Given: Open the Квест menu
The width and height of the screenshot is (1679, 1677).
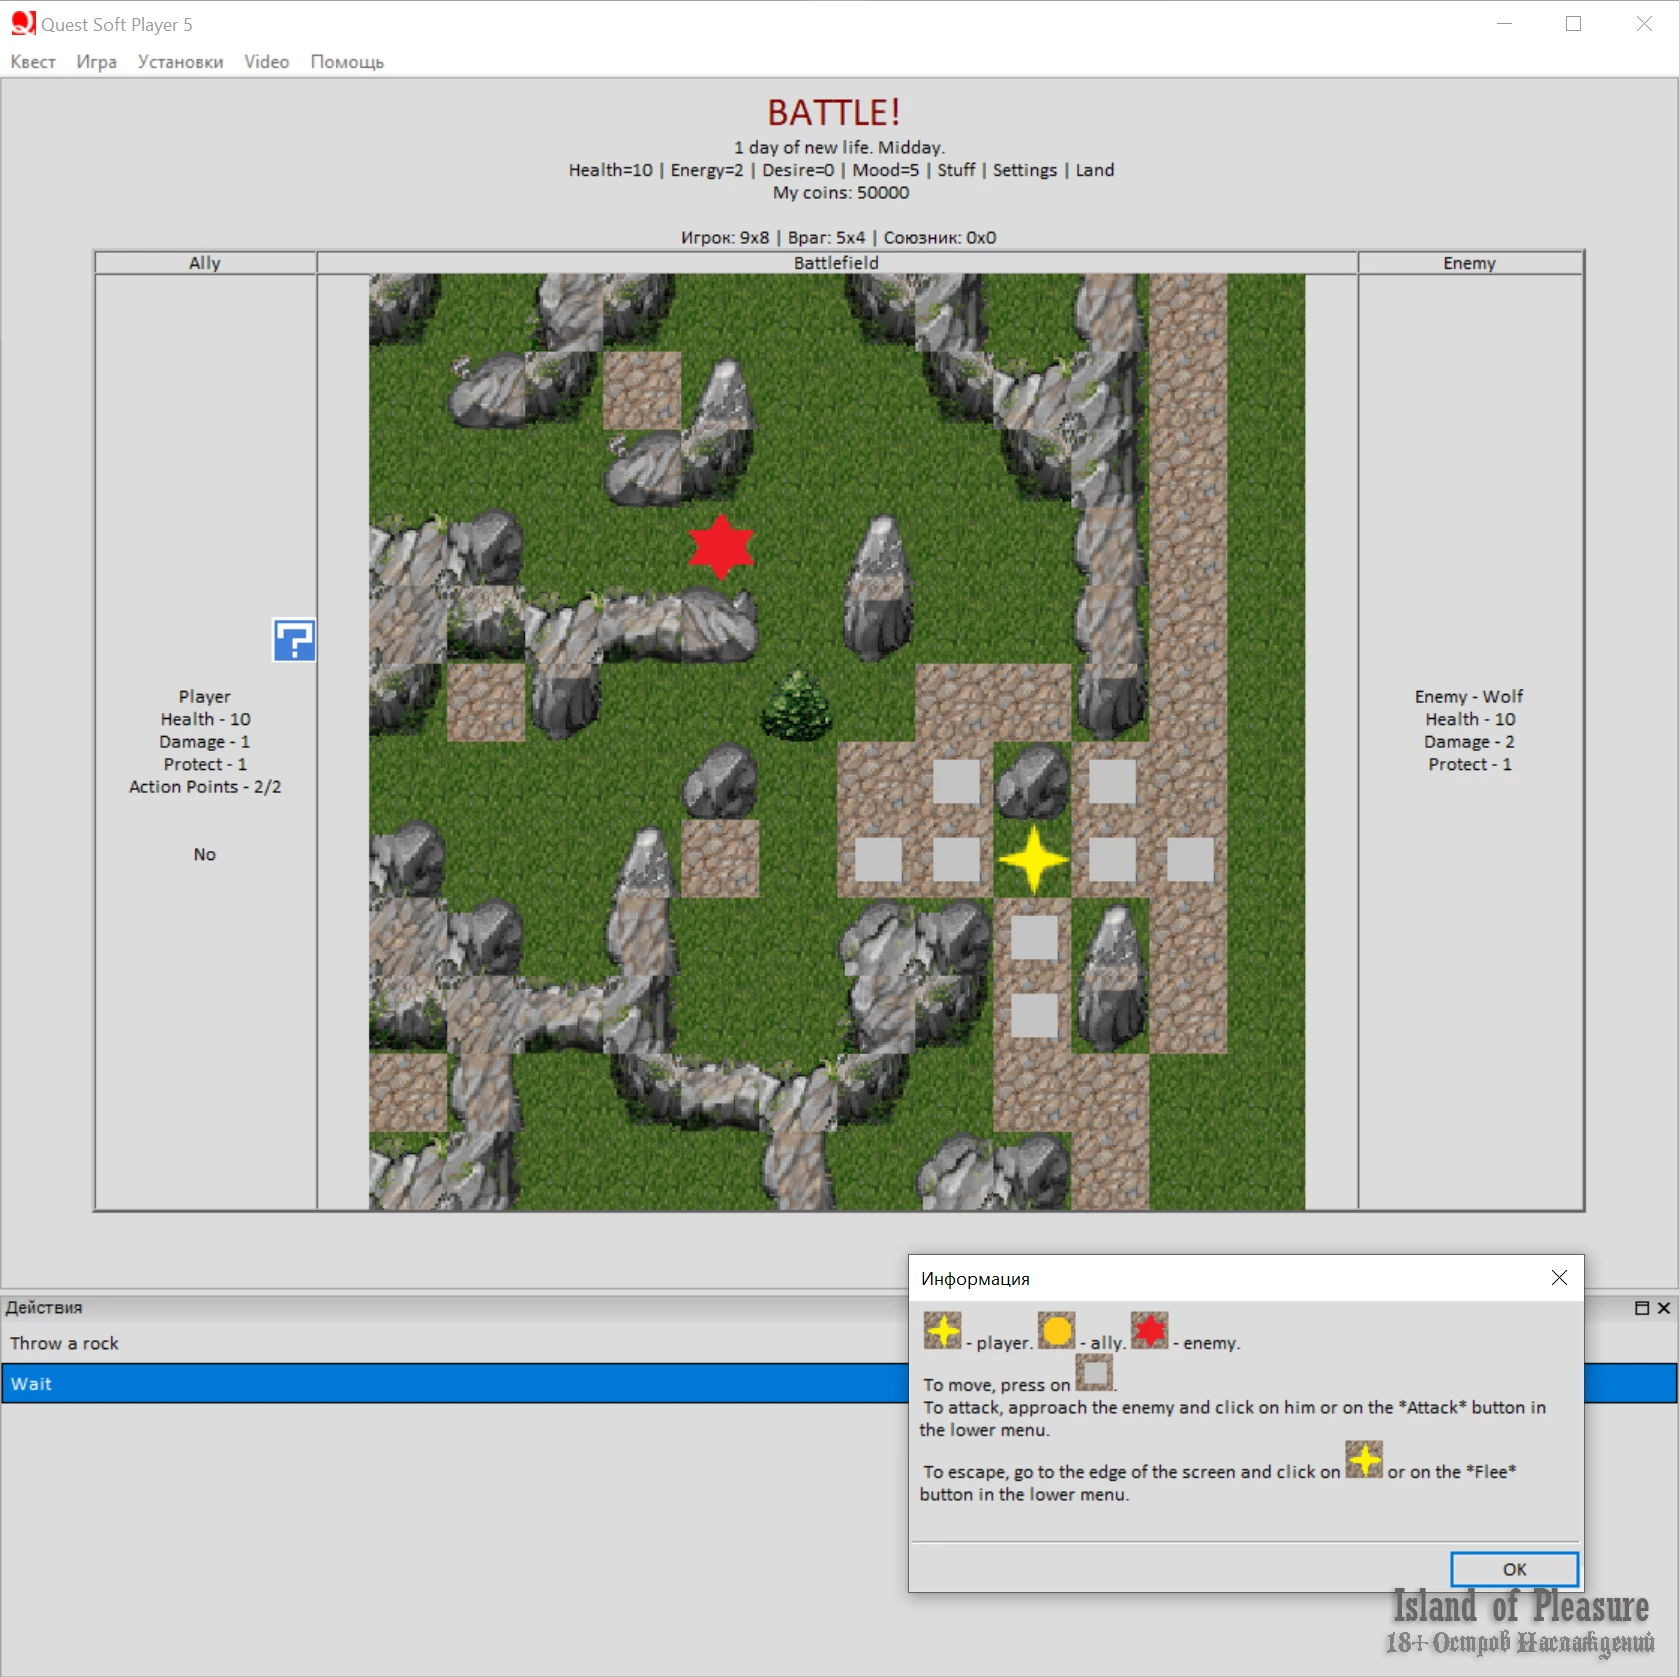Looking at the screenshot, I should 33,62.
